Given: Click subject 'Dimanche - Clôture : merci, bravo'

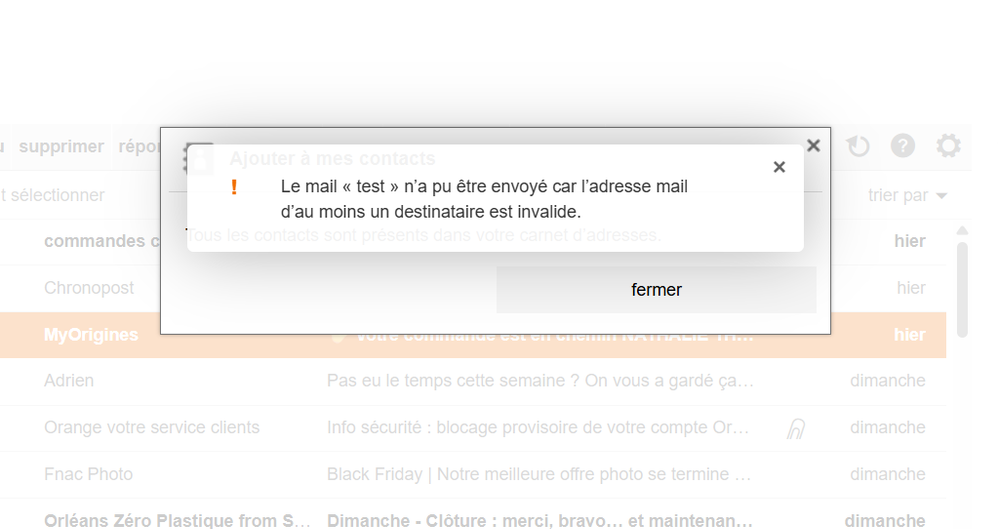Looking at the screenshot, I should coord(539,521).
